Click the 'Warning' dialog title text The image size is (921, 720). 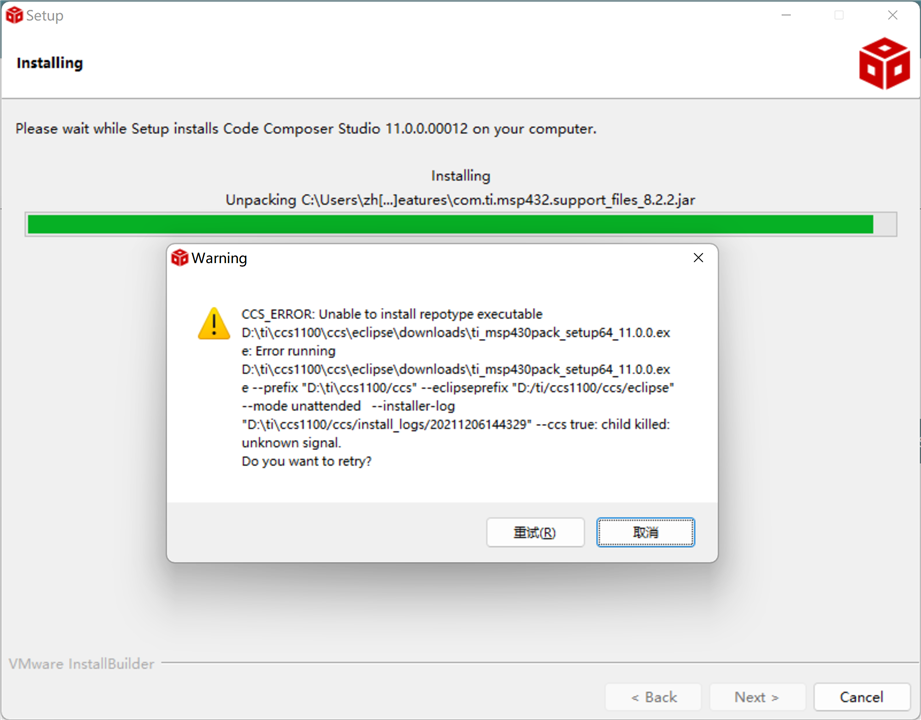219,258
